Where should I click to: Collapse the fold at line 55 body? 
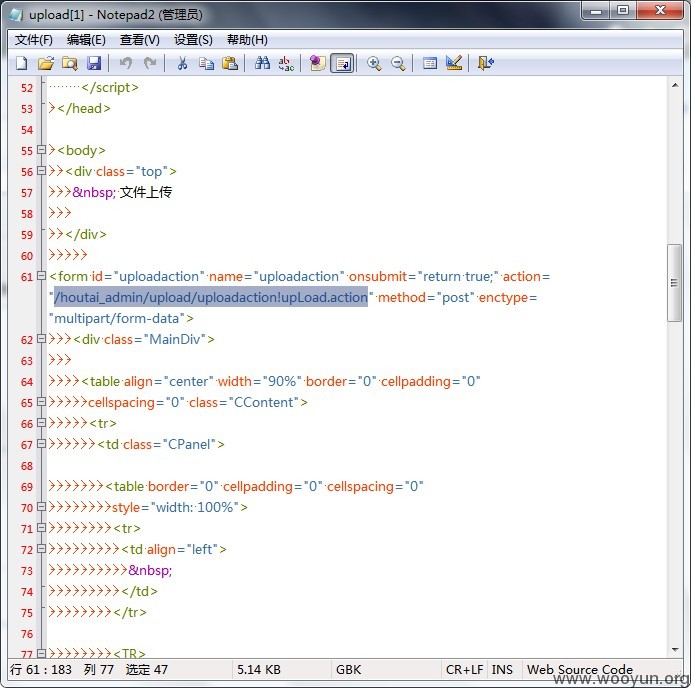coord(41,150)
